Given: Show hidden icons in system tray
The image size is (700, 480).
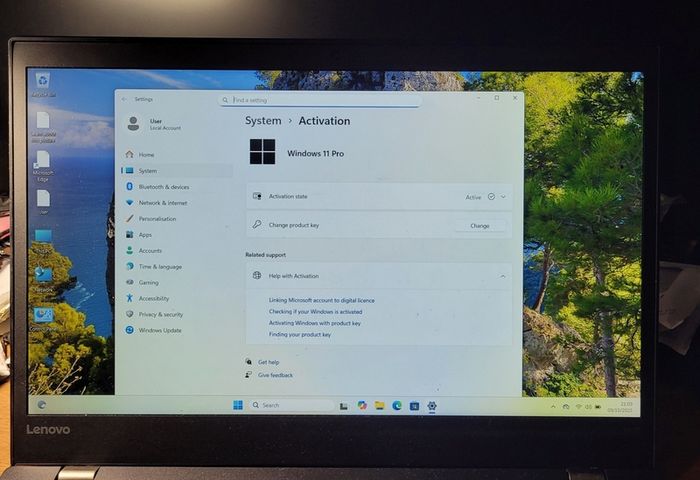Looking at the screenshot, I should point(553,407).
